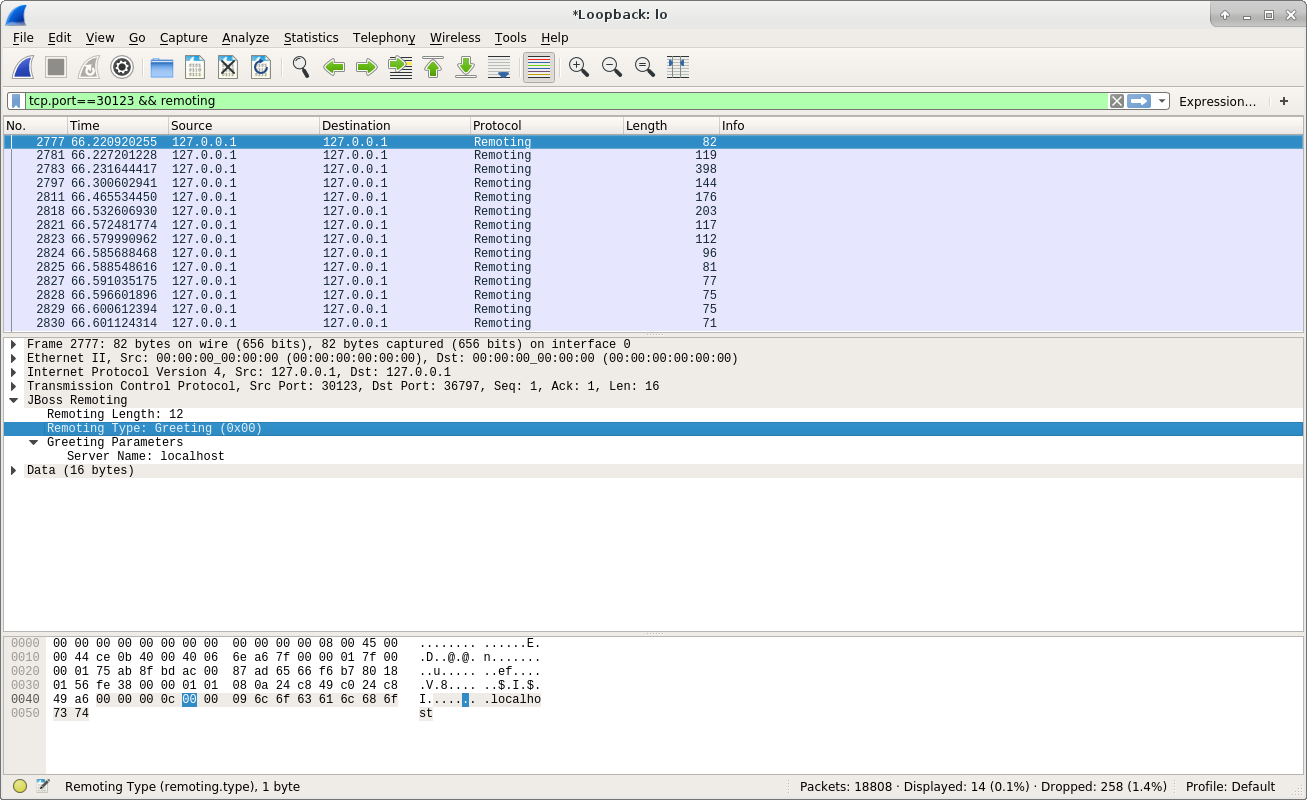
Task: Close the capture file icon
Action: click(x=228, y=67)
